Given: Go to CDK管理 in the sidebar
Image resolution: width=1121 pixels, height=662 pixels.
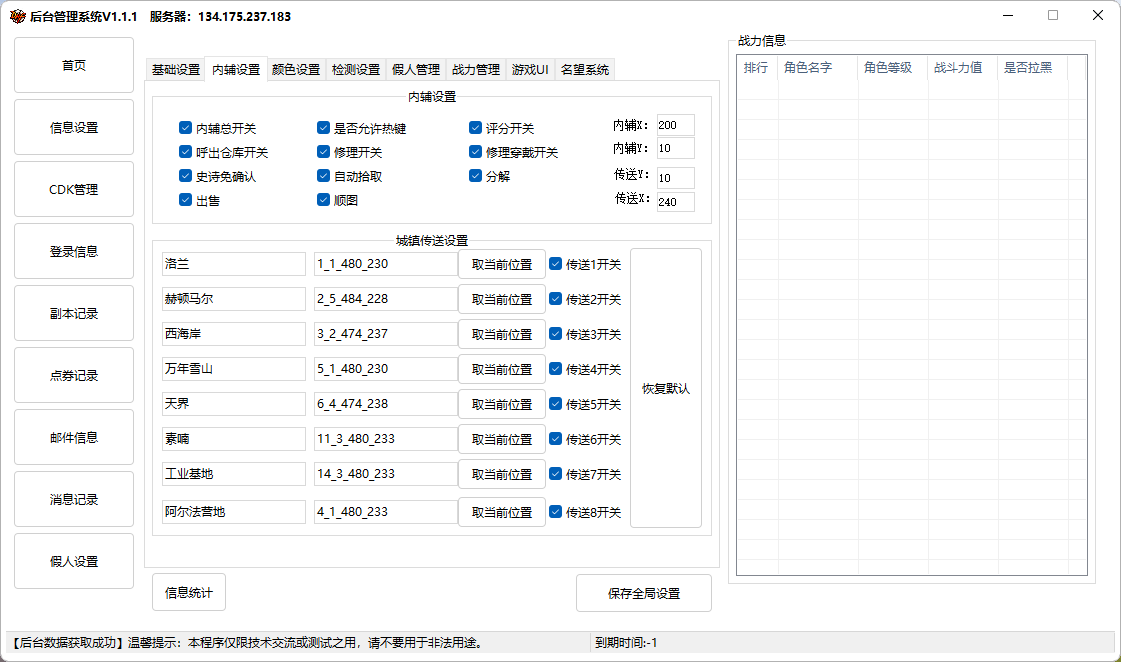Looking at the screenshot, I should pos(74,189).
